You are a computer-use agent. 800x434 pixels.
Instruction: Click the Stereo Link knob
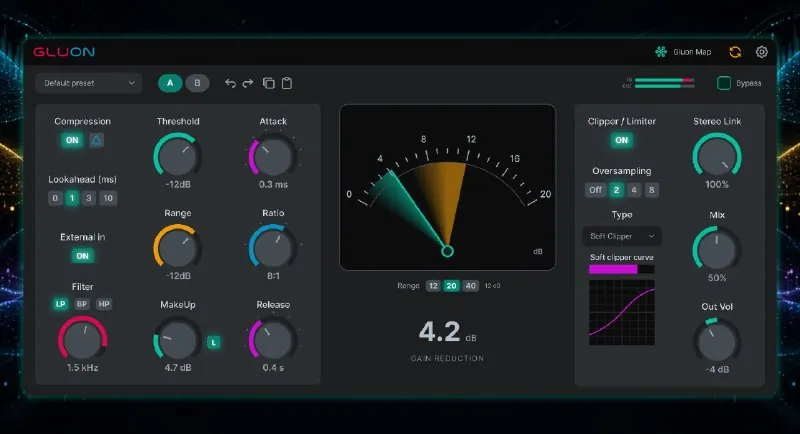pos(717,156)
